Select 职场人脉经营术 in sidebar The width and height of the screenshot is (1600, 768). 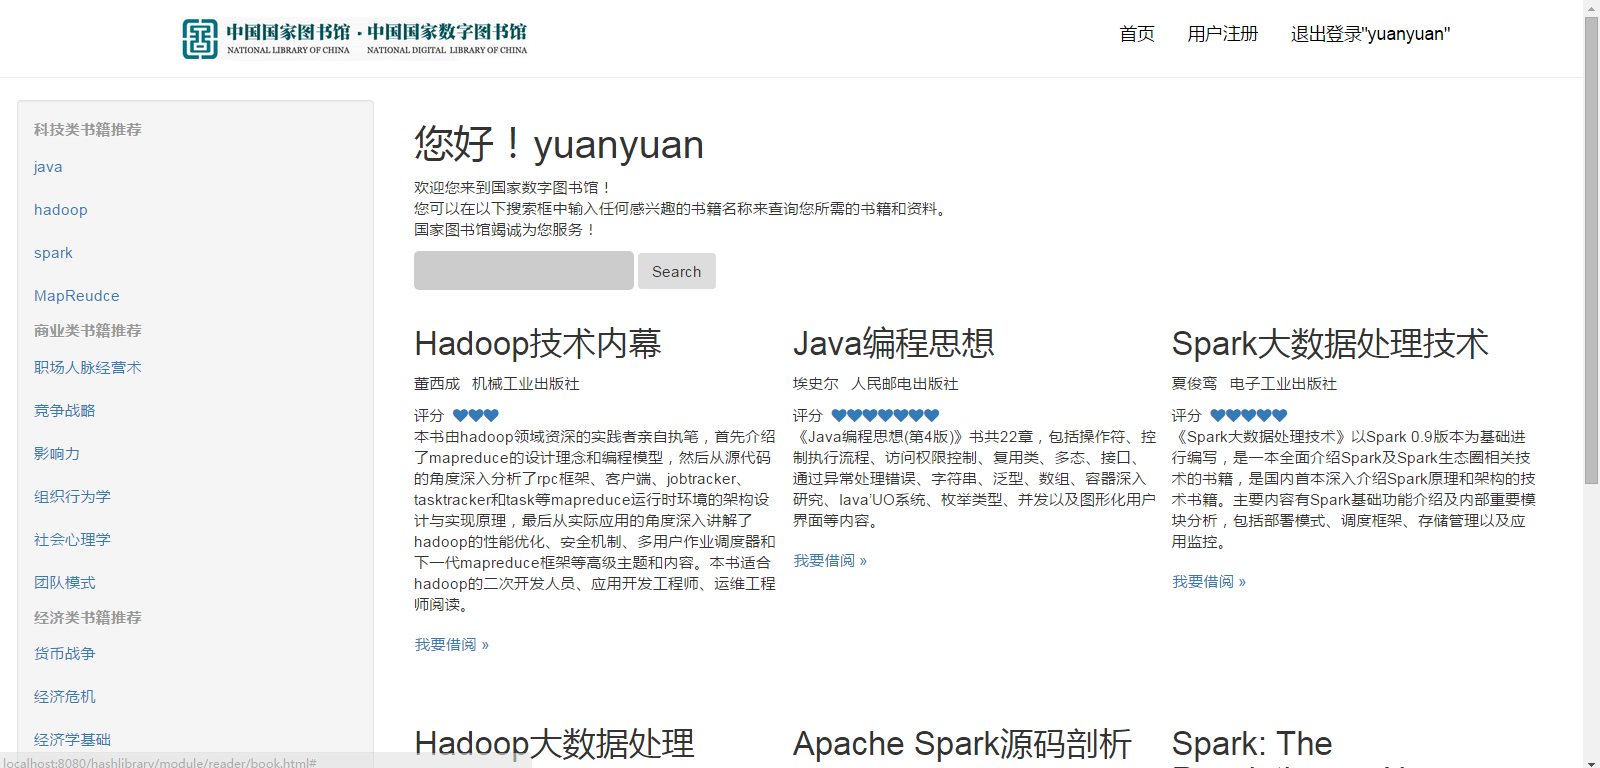(x=88, y=368)
